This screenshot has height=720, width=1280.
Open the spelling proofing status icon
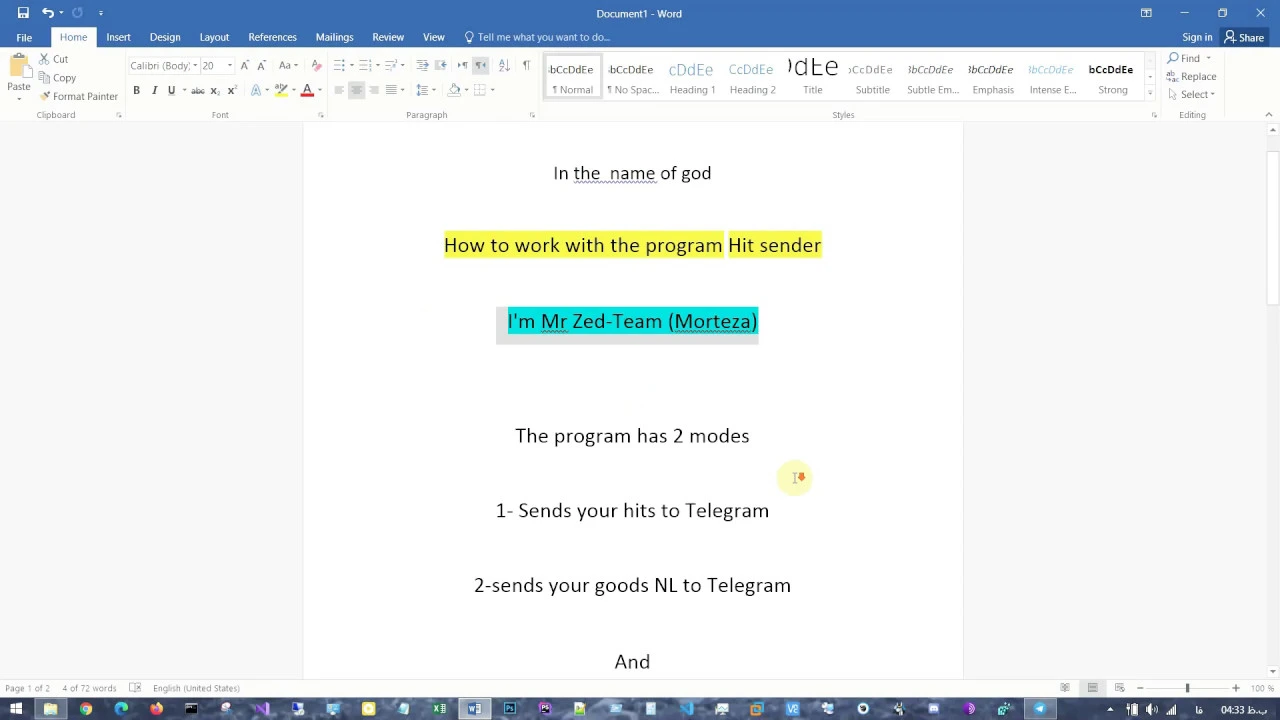coord(135,688)
